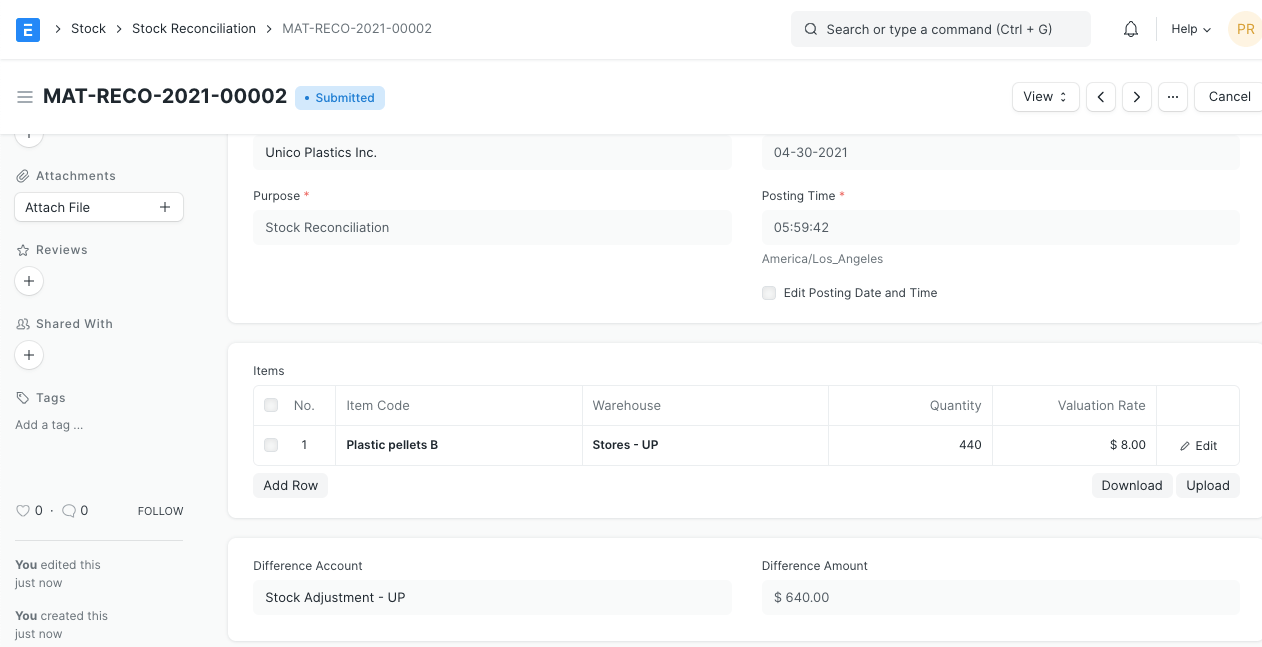Click the sidebar menu icon beside the title
This screenshot has width=1262, height=647.
pos(25,97)
